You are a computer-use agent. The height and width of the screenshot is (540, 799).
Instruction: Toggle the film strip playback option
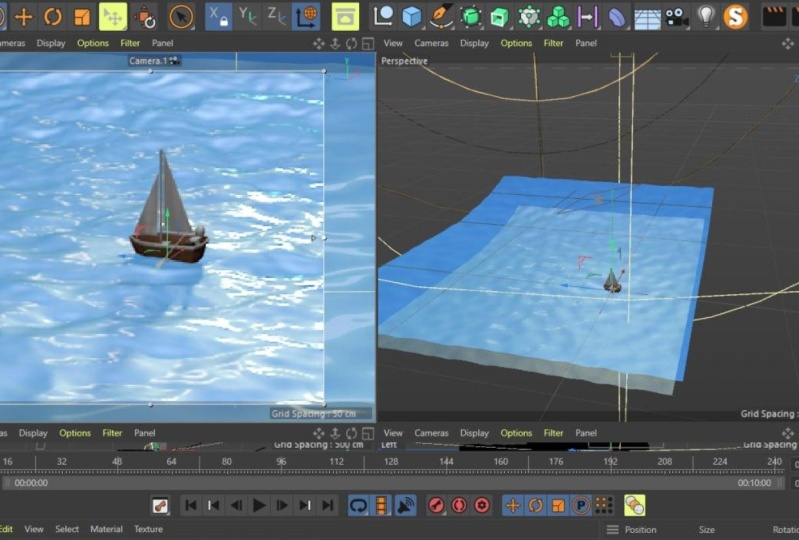(382, 505)
